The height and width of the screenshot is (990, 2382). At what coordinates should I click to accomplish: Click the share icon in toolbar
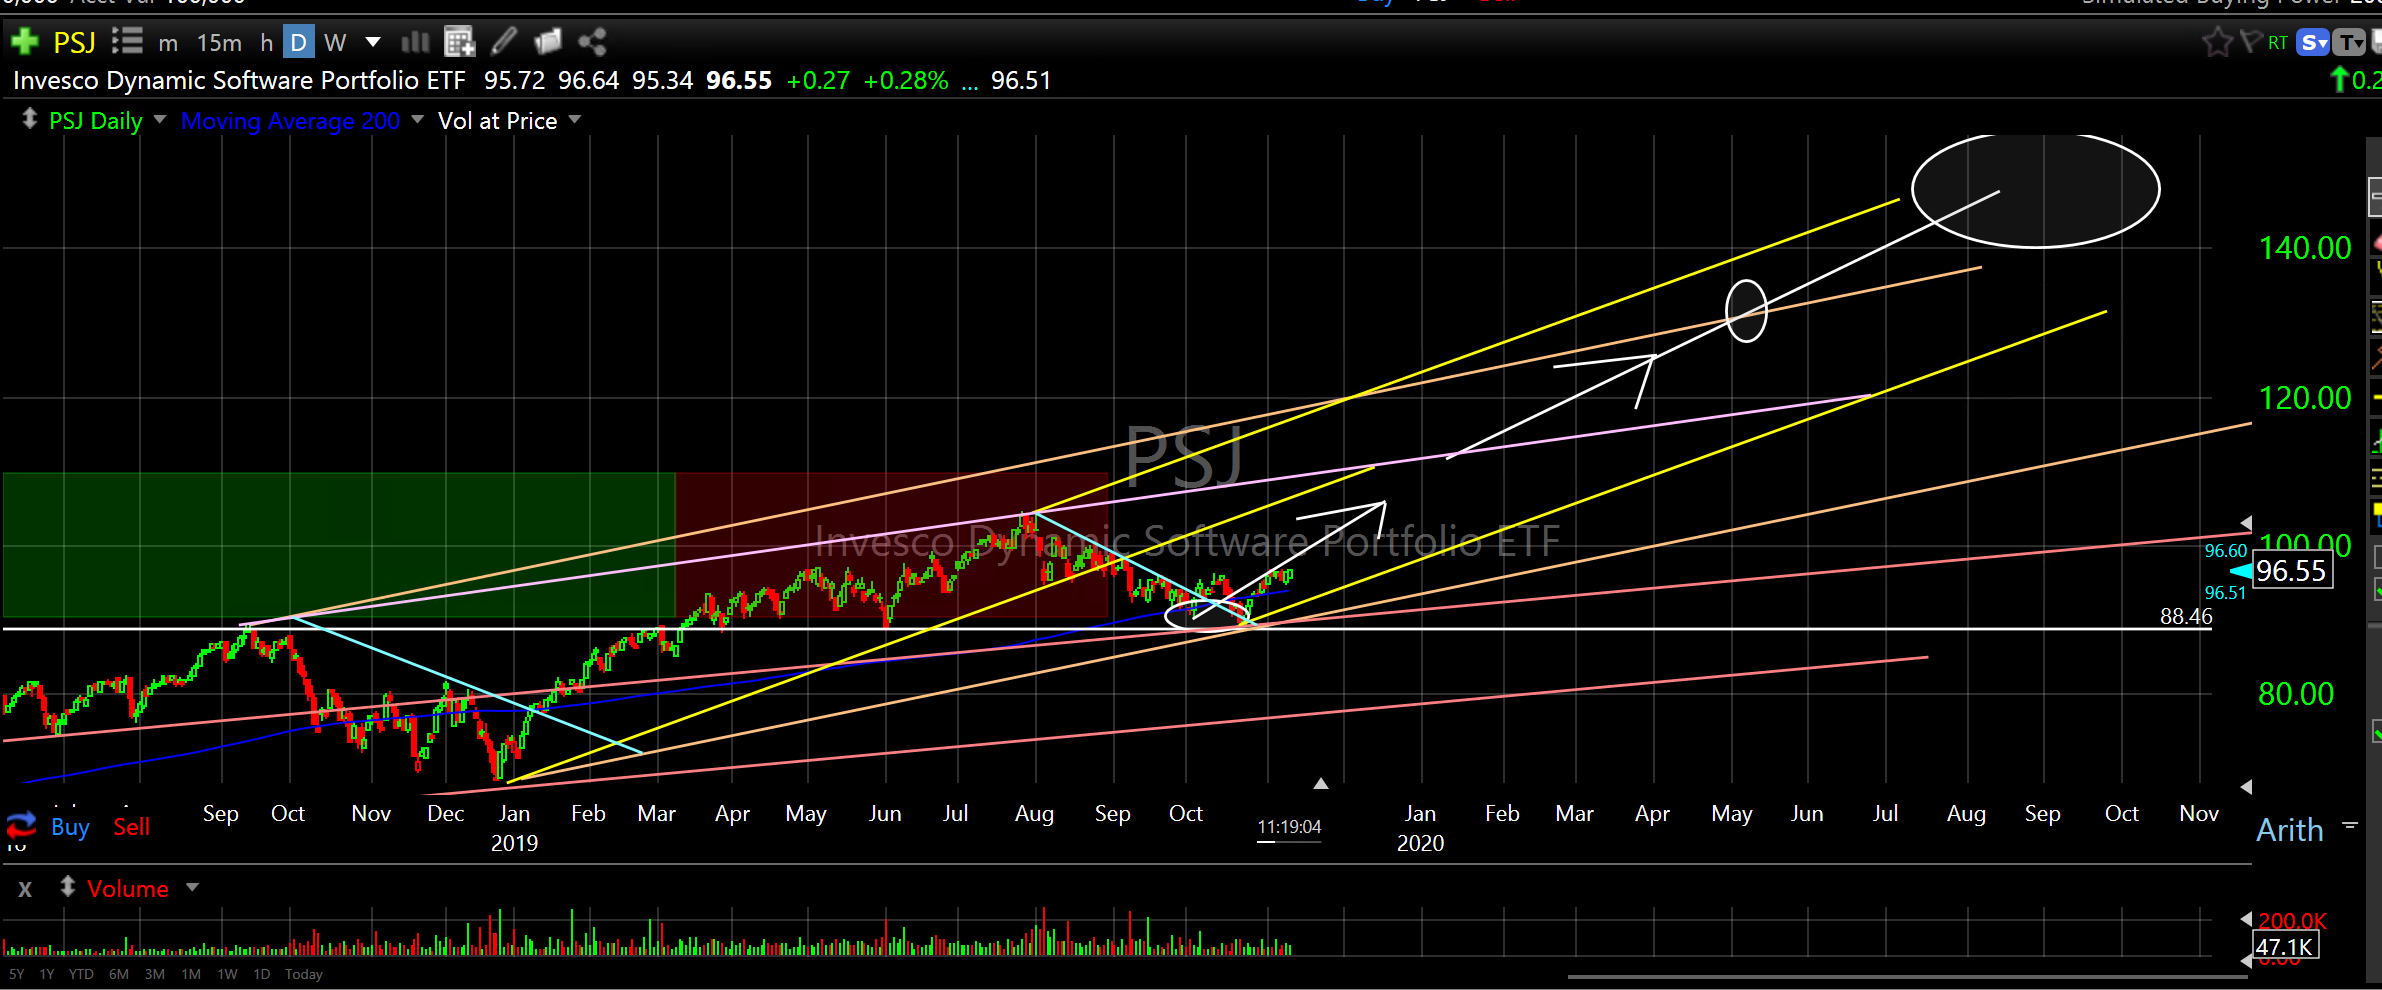tap(592, 42)
